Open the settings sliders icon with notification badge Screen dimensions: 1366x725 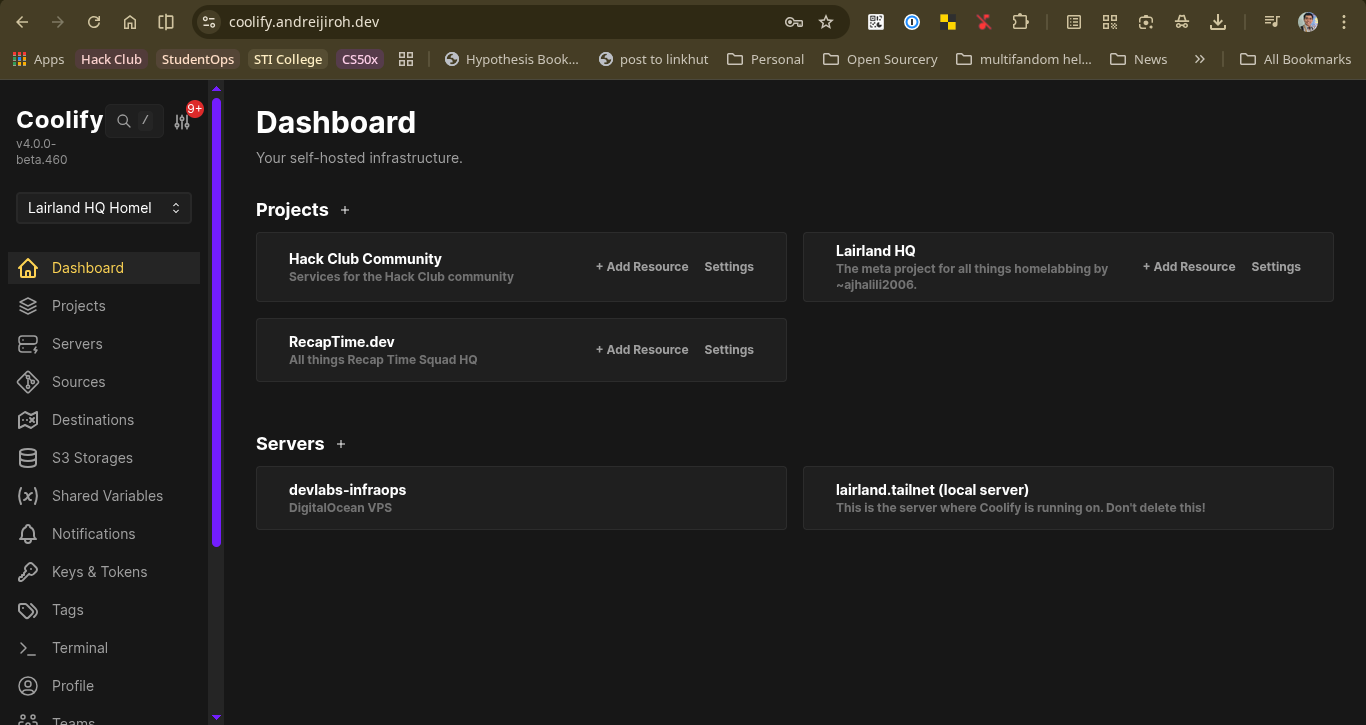182,121
